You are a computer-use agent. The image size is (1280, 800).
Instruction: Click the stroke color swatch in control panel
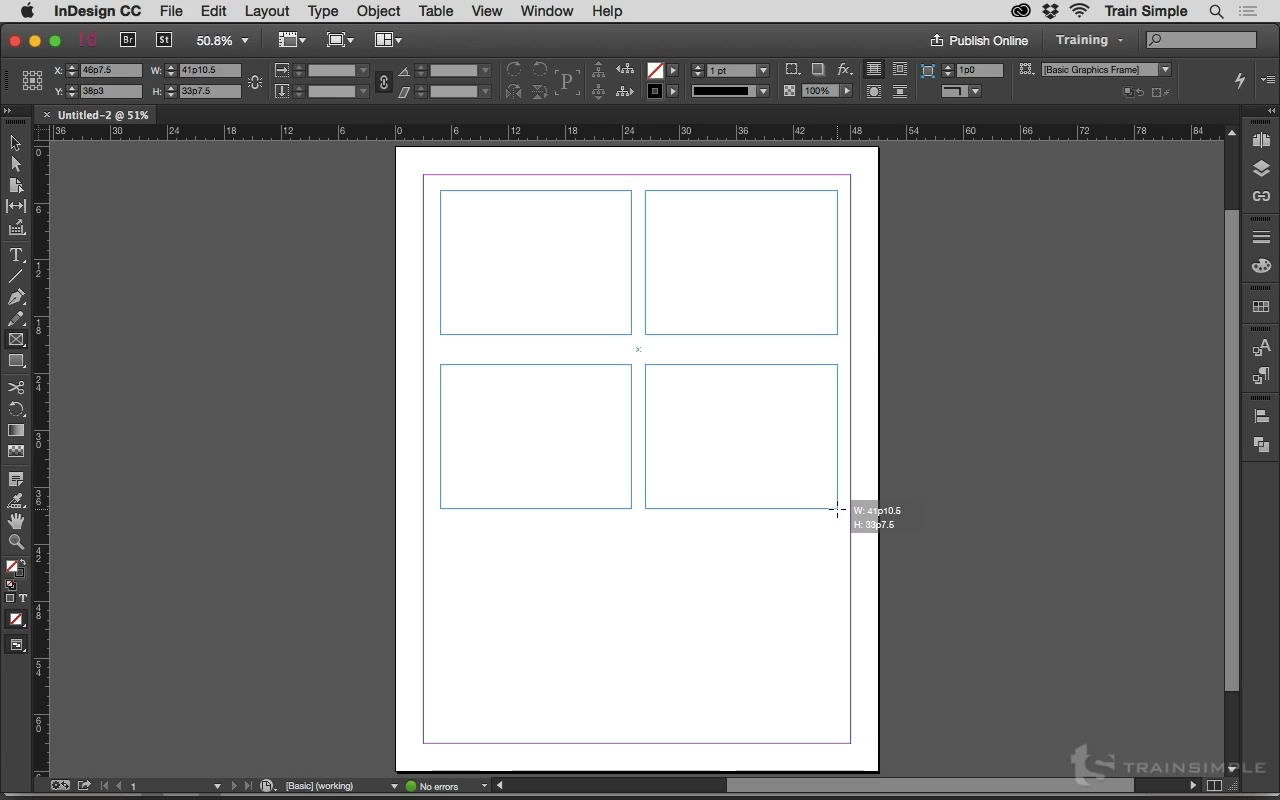click(x=655, y=91)
